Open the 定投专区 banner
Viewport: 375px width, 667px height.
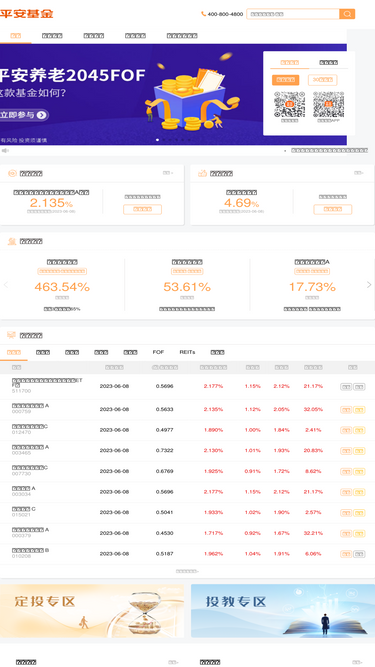[92, 610]
